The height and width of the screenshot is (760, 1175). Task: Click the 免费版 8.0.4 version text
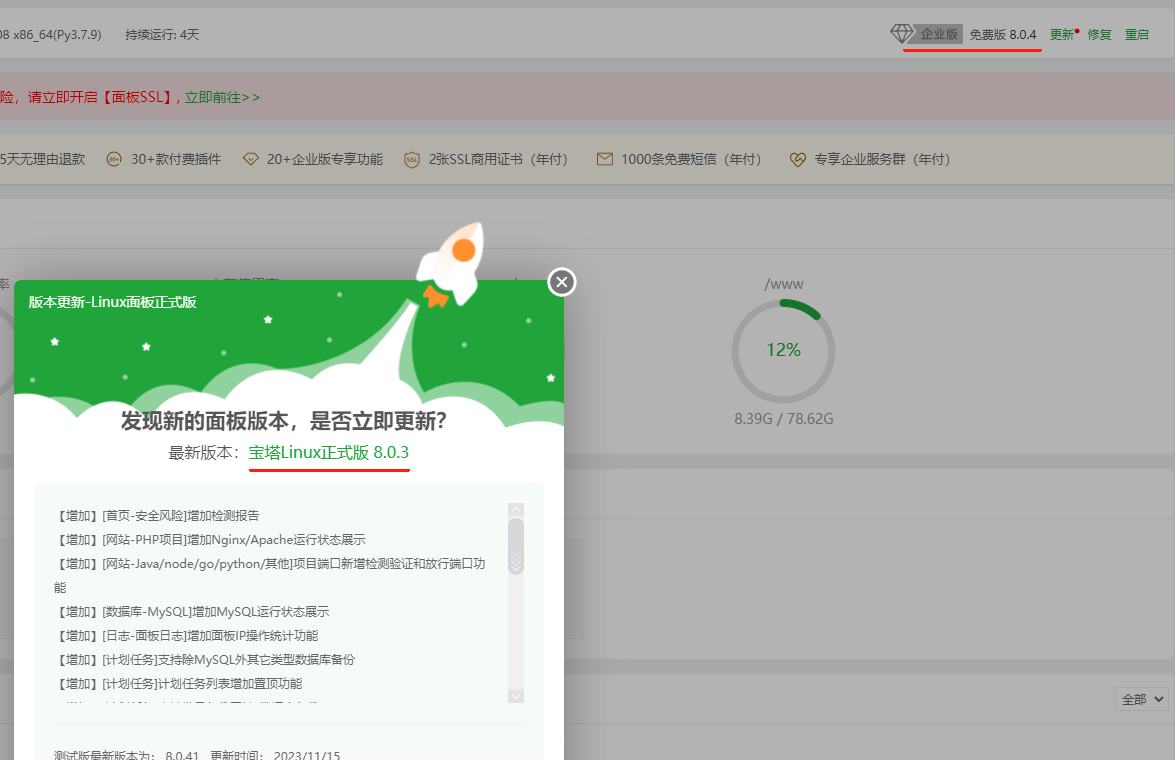pos(1003,34)
